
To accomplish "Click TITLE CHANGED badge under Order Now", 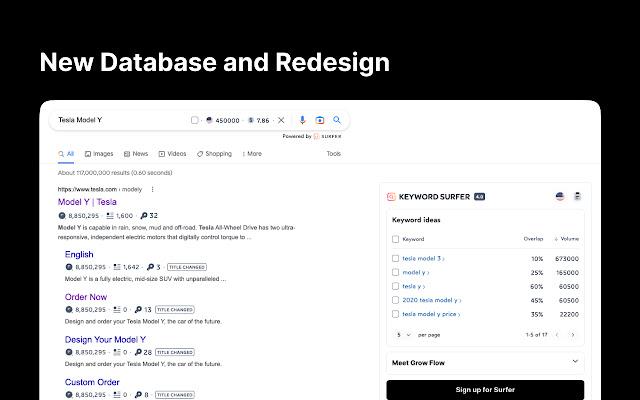I will pos(175,309).
